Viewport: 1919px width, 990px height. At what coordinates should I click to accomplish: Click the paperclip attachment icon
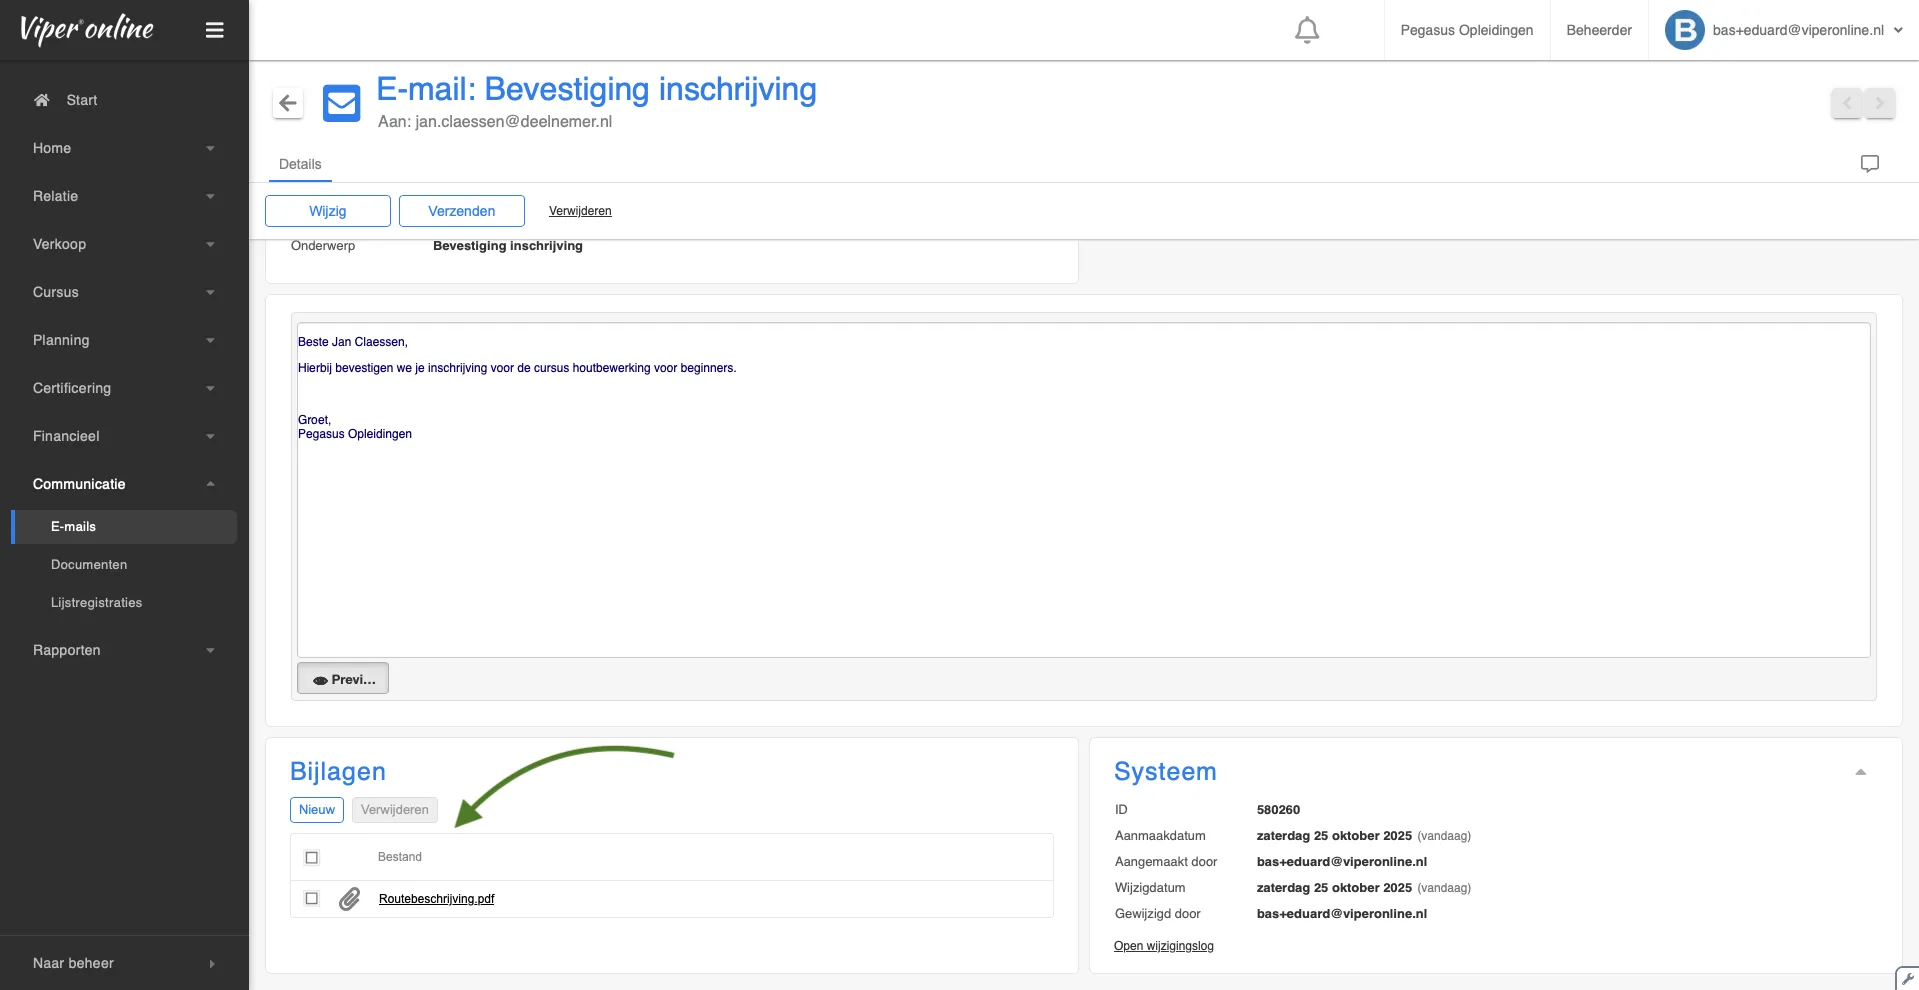click(349, 899)
